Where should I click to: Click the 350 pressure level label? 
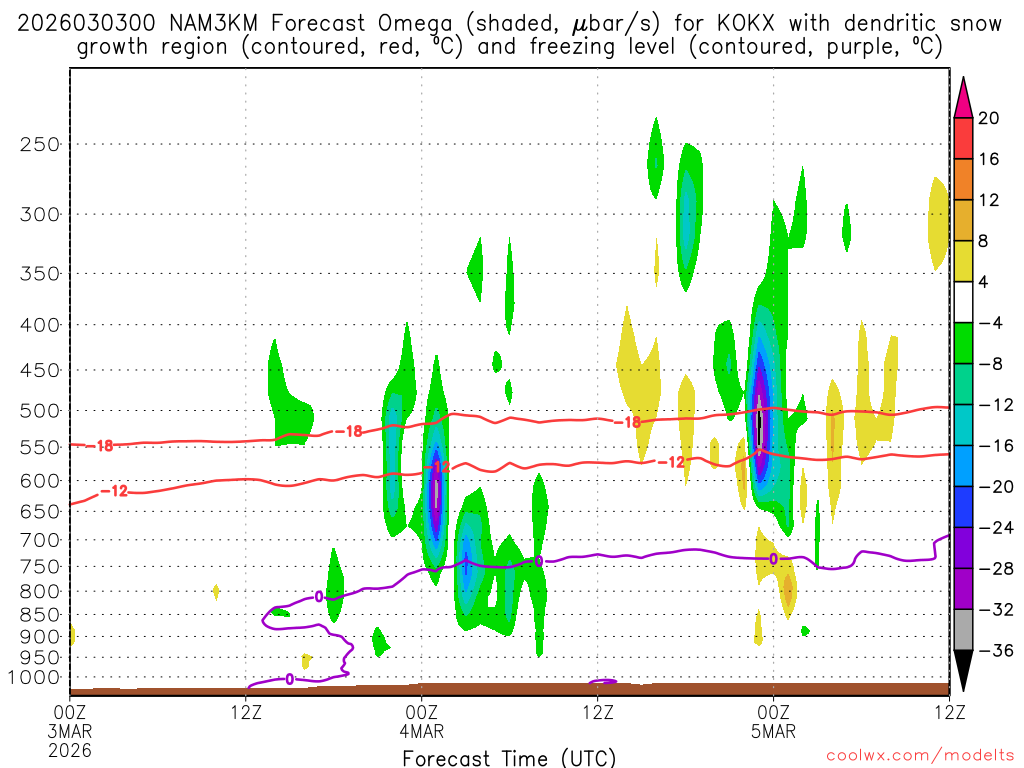(40, 274)
